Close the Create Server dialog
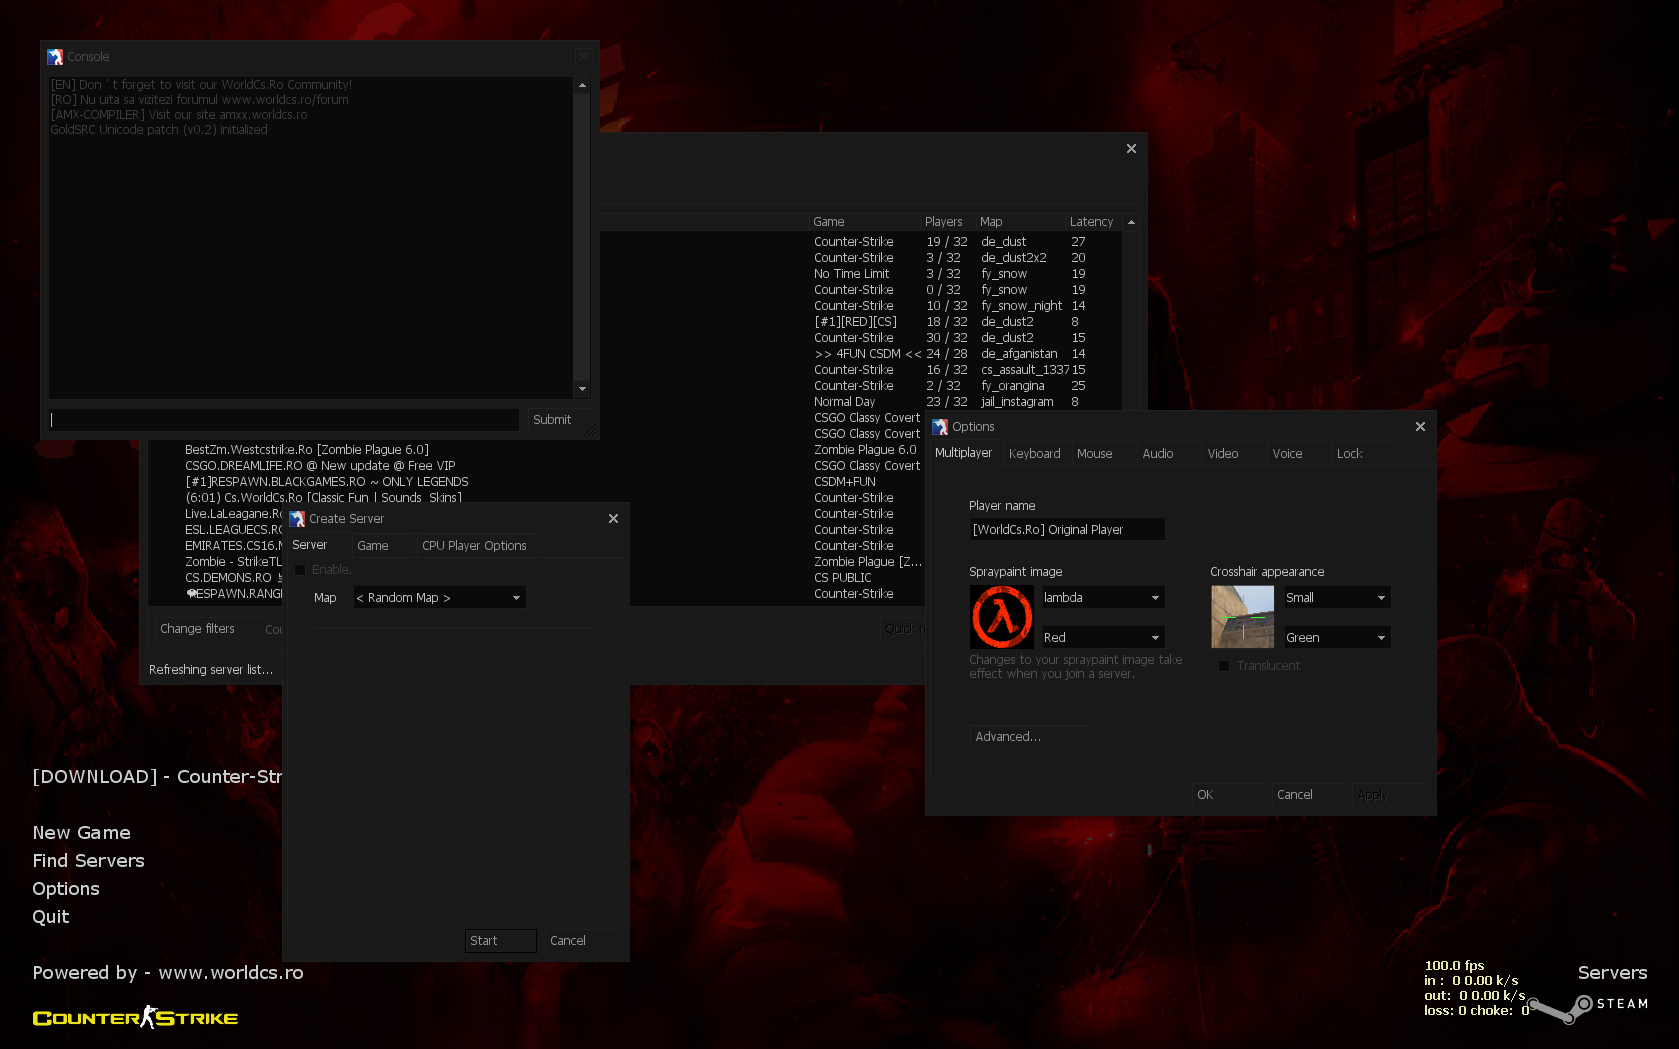 point(613,519)
